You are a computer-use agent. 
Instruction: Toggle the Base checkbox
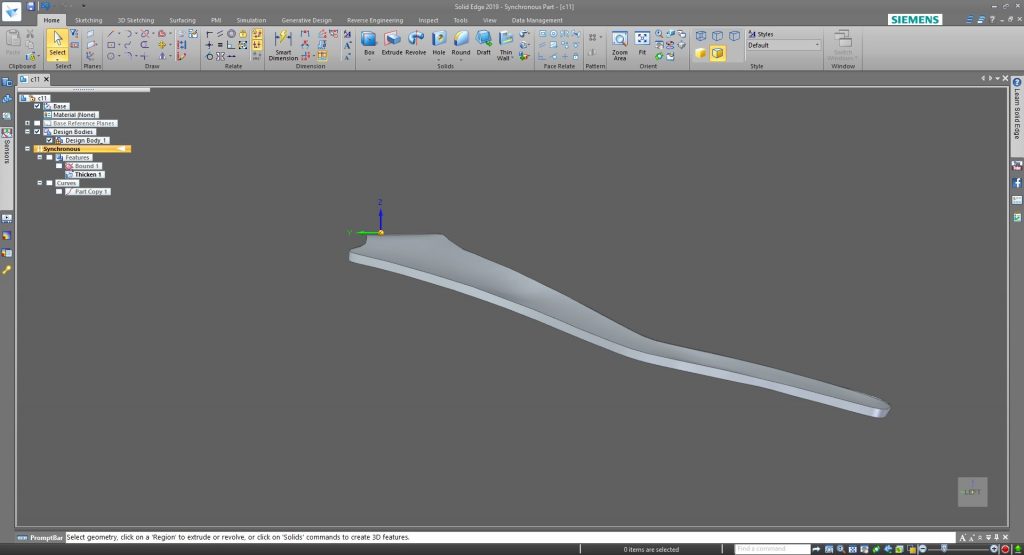37,106
